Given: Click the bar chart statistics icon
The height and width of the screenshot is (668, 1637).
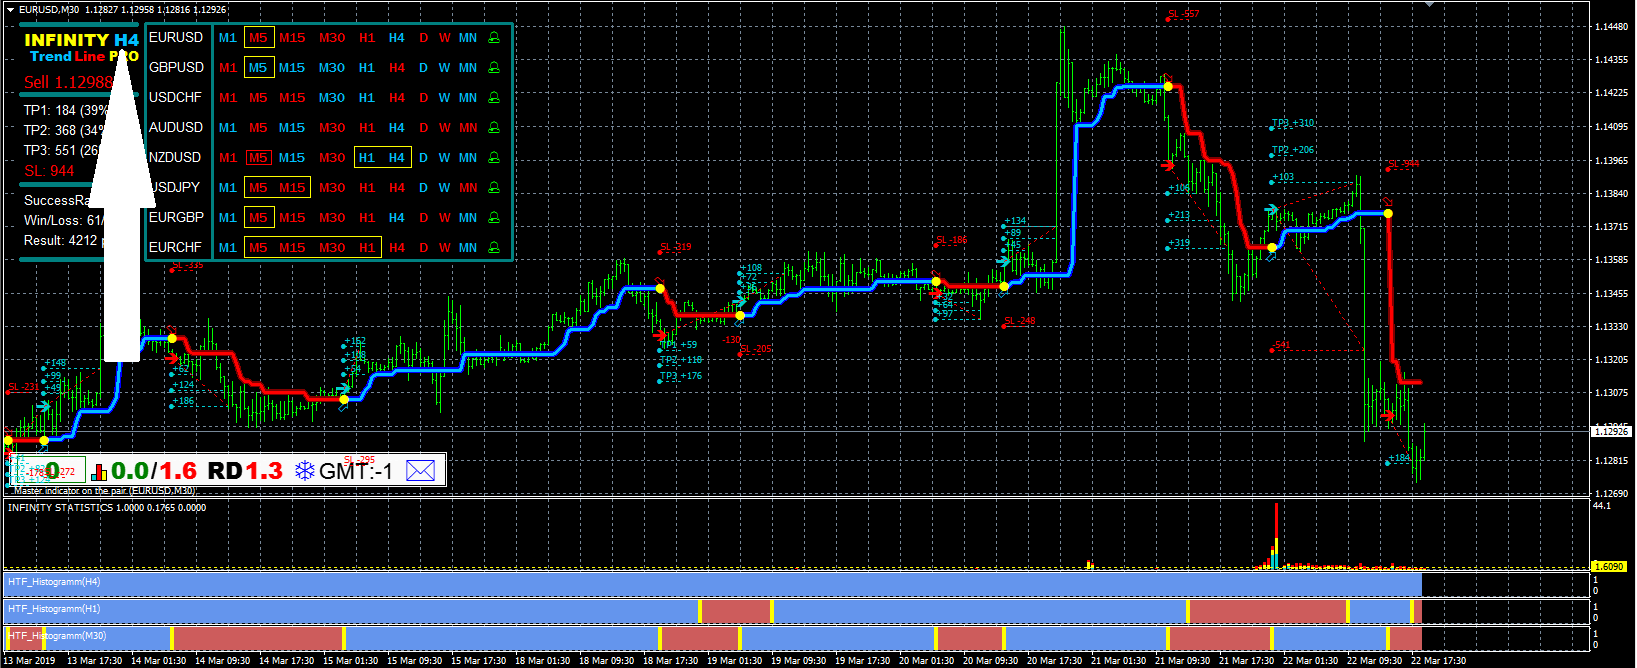Looking at the screenshot, I should point(99,471).
